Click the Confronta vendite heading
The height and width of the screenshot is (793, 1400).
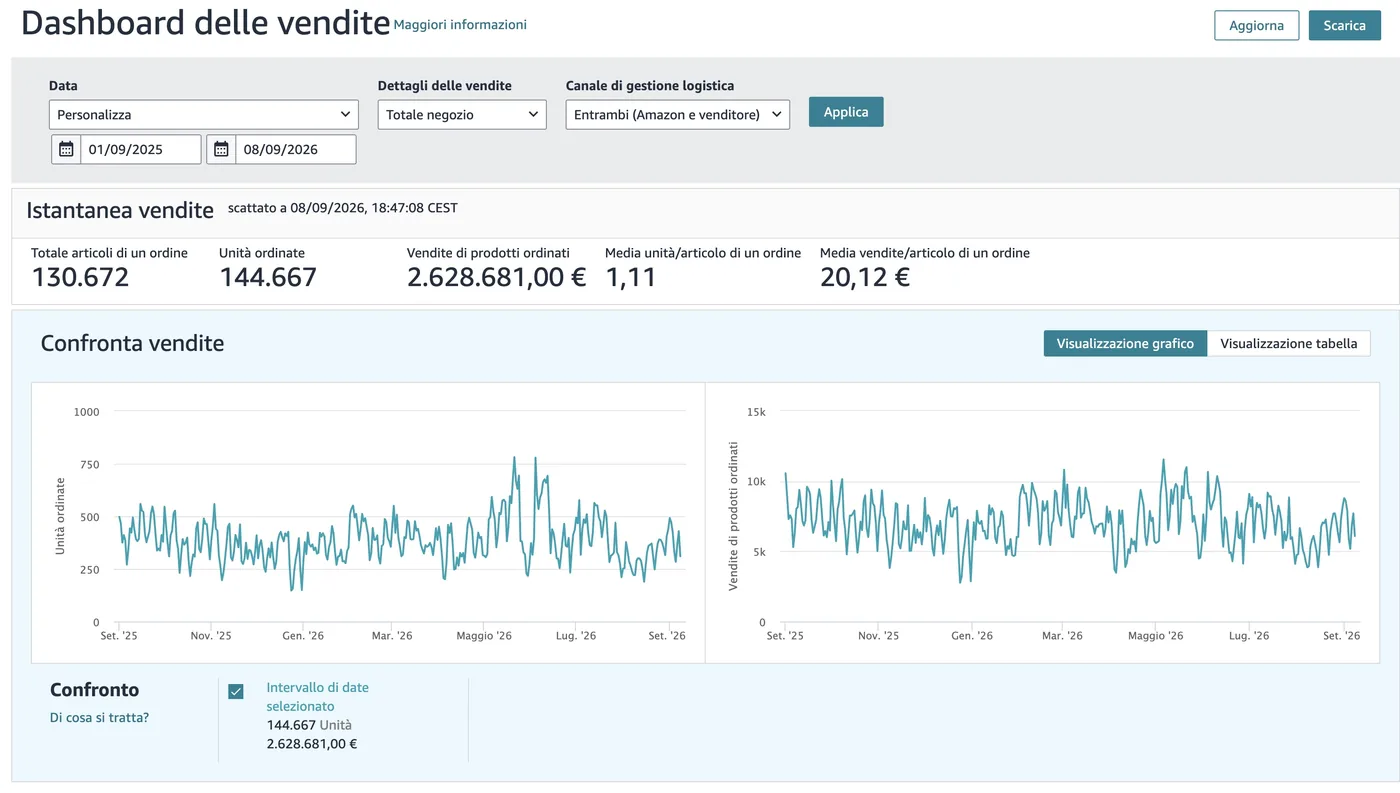click(x=132, y=343)
